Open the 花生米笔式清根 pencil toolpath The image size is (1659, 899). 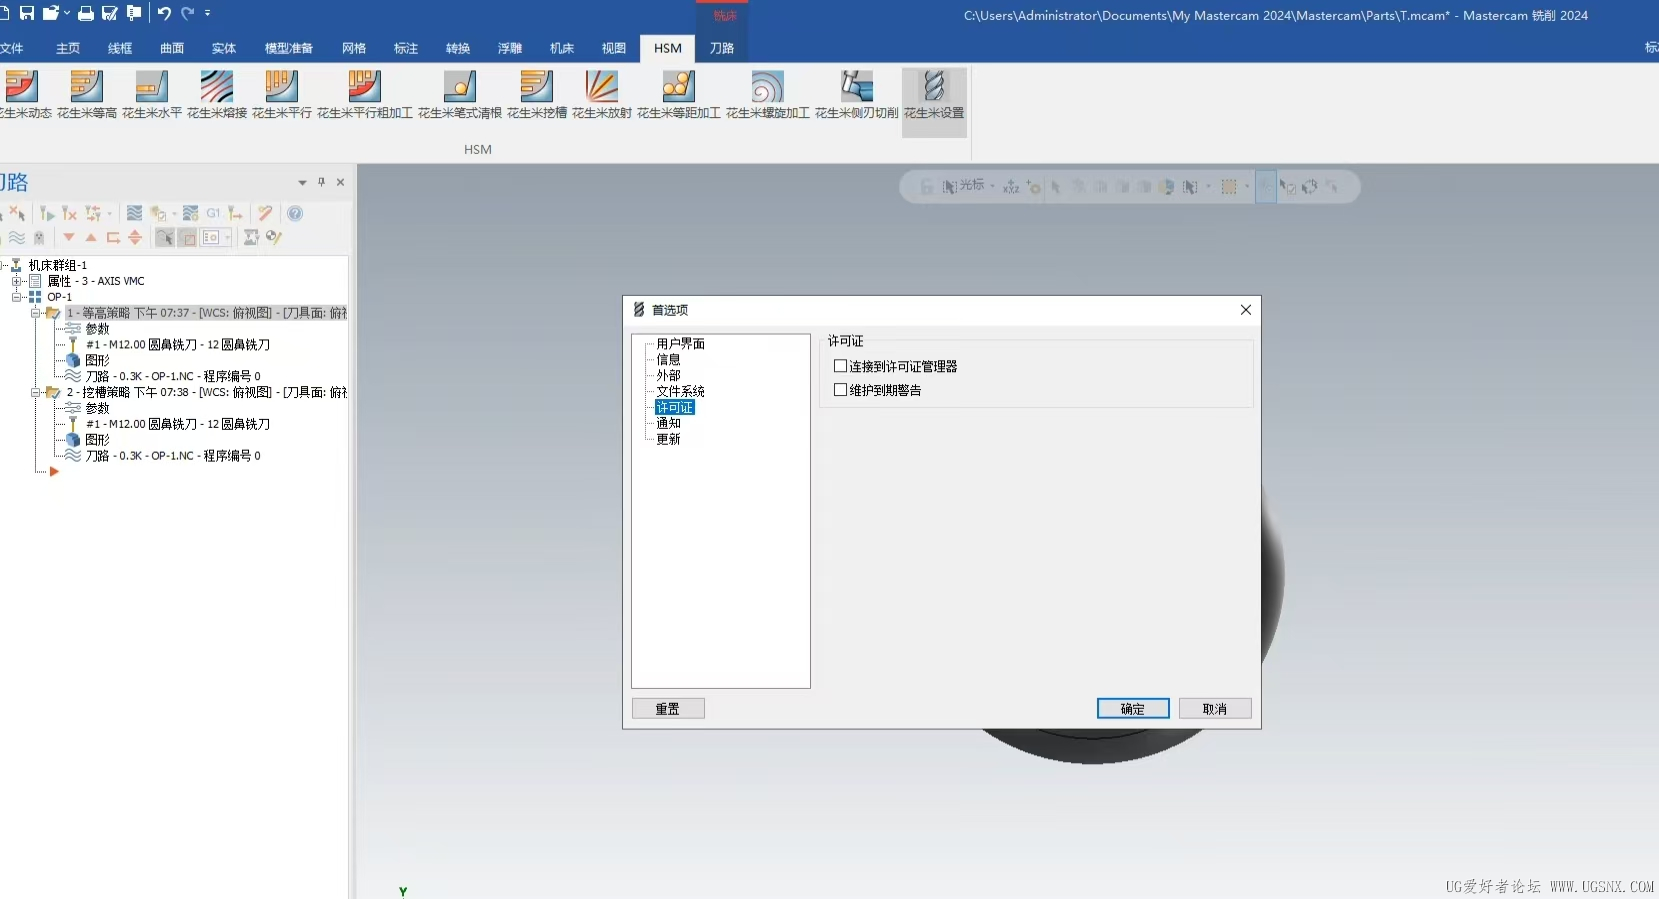click(460, 95)
